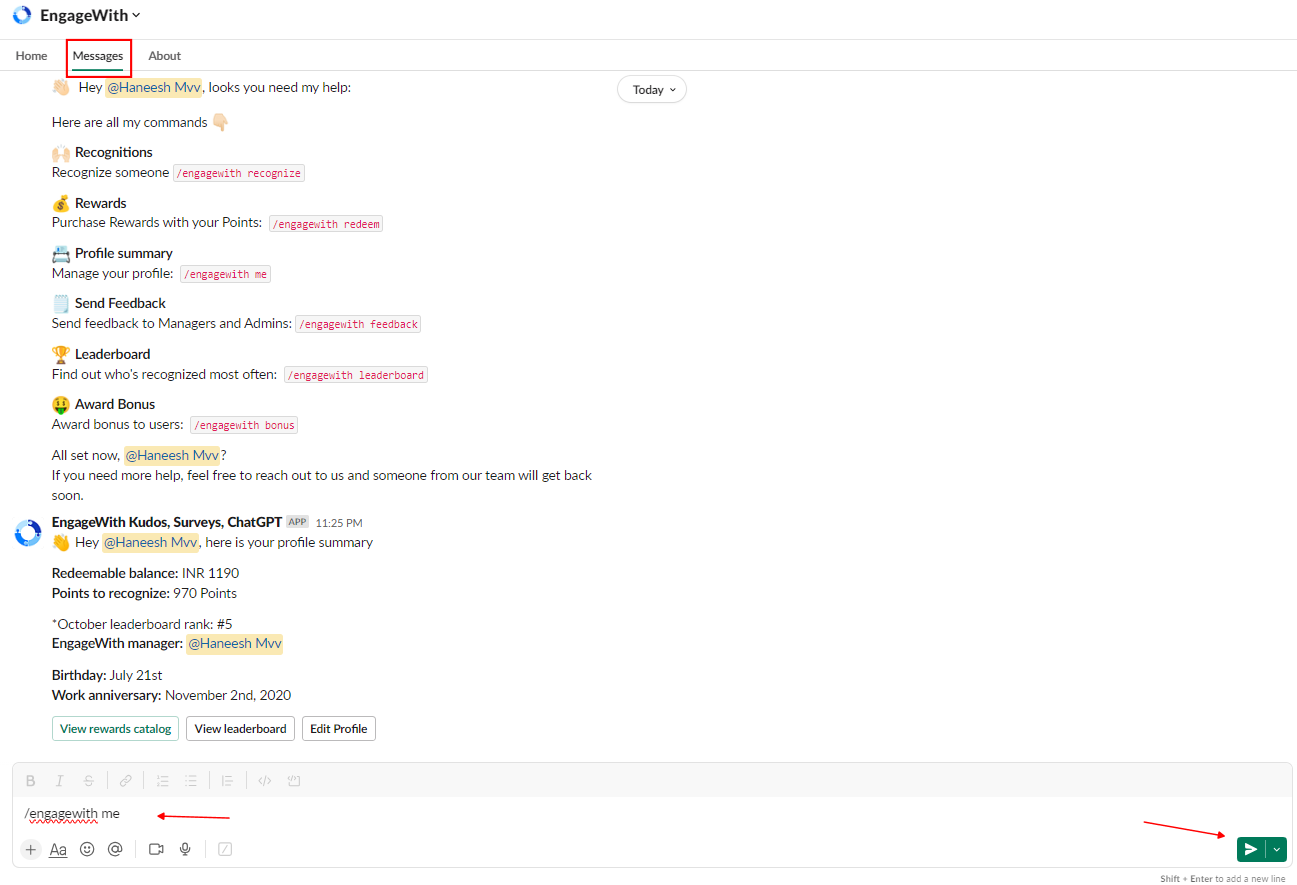1297x885 pixels.
Task: Start a bulleted list
Action: point(191,781)
